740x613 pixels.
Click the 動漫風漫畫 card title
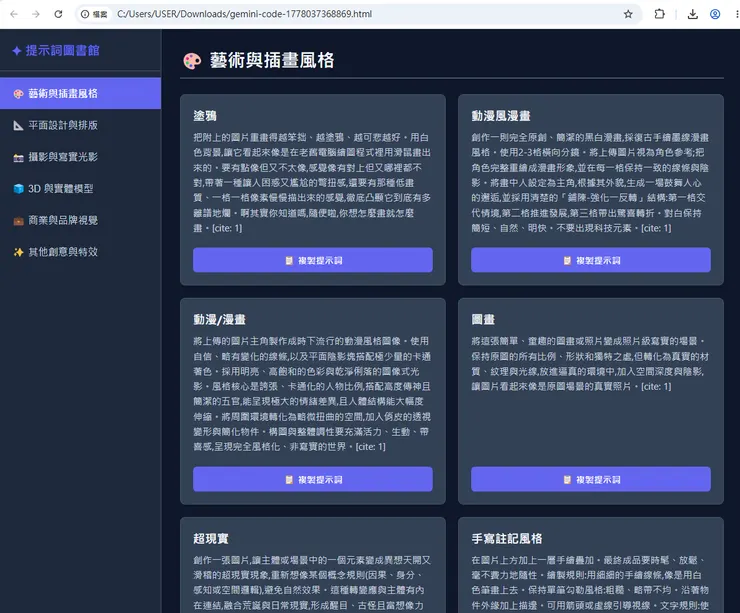click(x=501, y=116)
